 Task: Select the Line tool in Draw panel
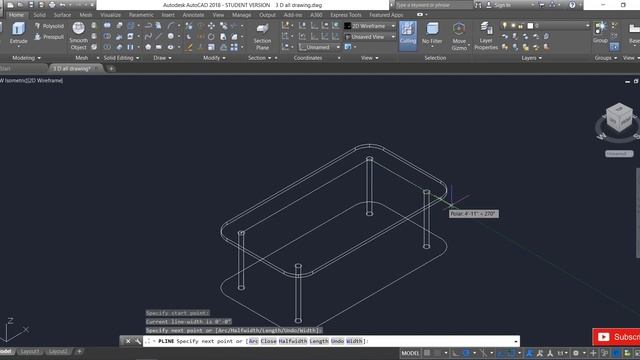(x=159, y=36)
